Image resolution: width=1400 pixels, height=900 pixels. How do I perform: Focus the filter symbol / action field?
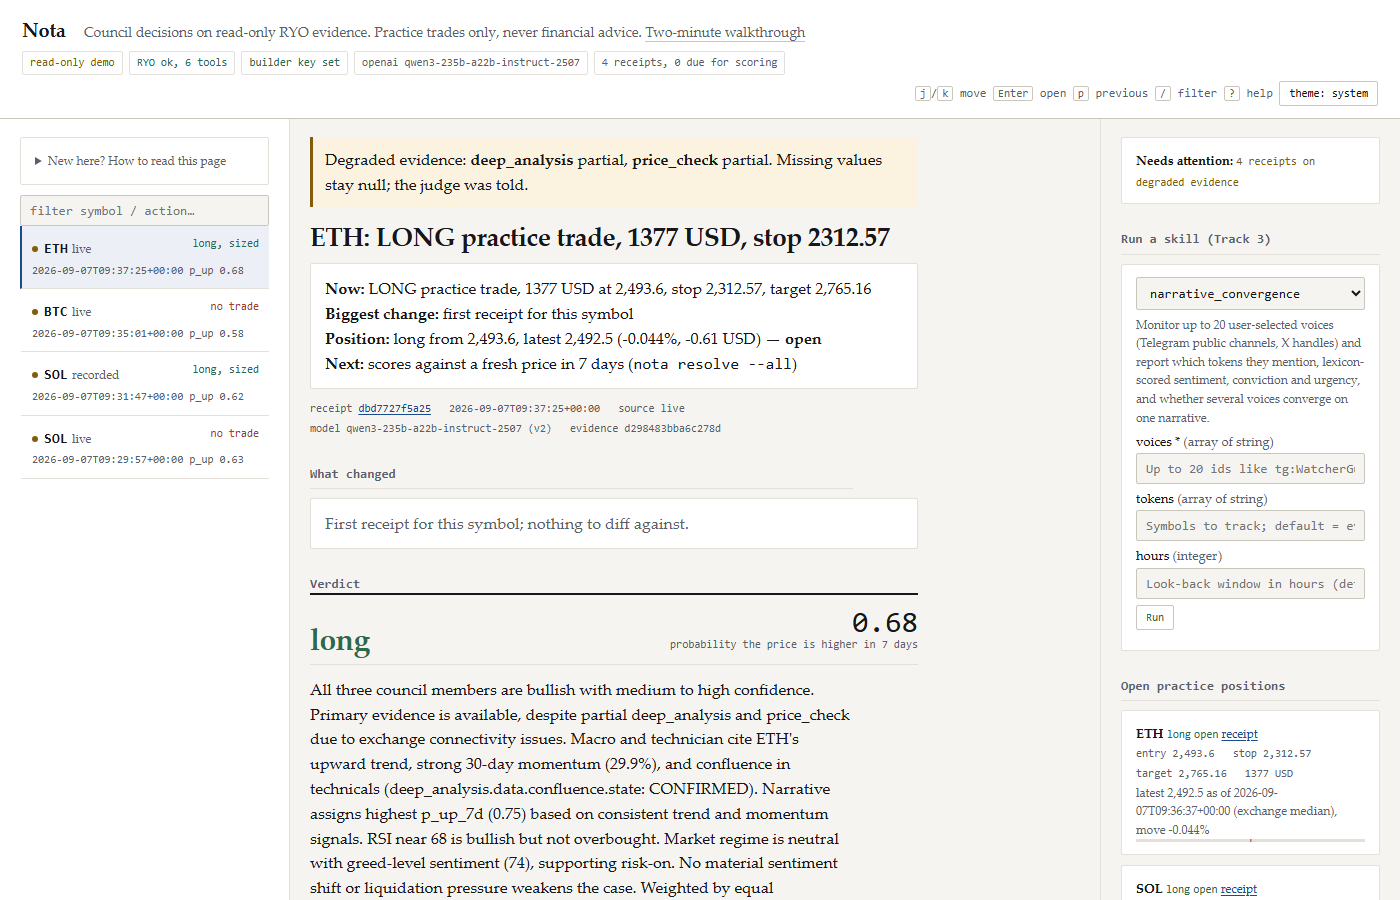(144, 211)
